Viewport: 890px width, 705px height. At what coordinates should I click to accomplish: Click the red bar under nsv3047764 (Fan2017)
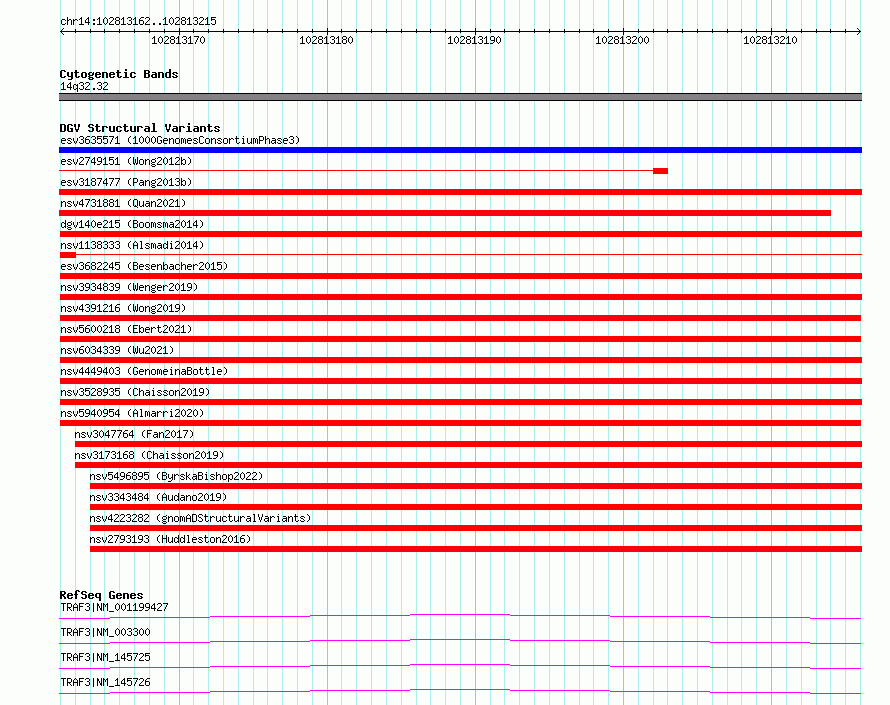tap(468, 444)
